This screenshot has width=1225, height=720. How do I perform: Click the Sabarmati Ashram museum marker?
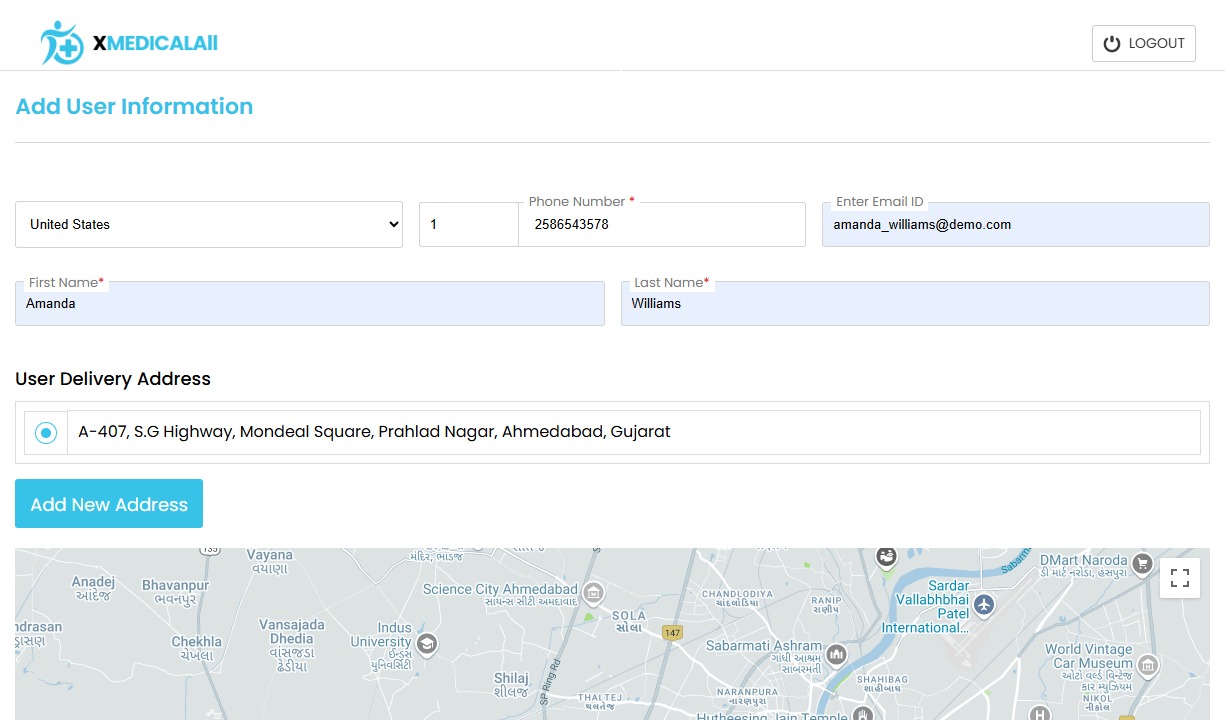tap(836, 654)
